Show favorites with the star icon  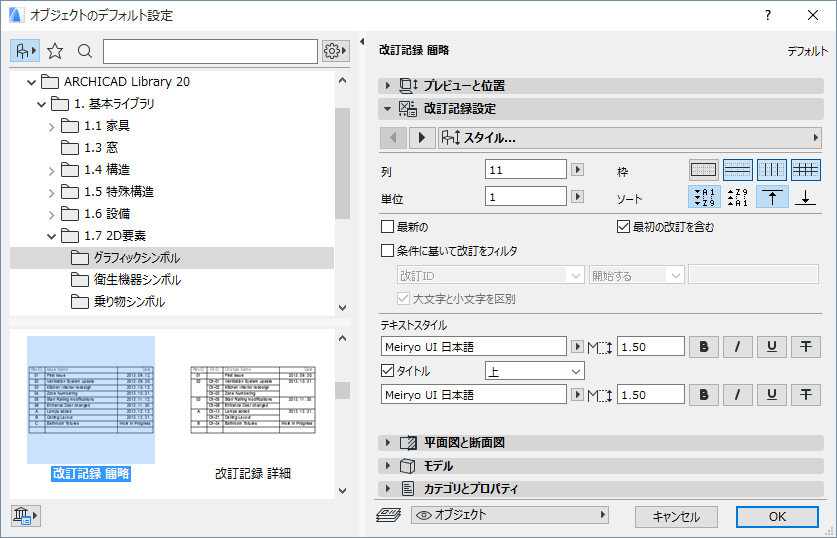point(55,51)
